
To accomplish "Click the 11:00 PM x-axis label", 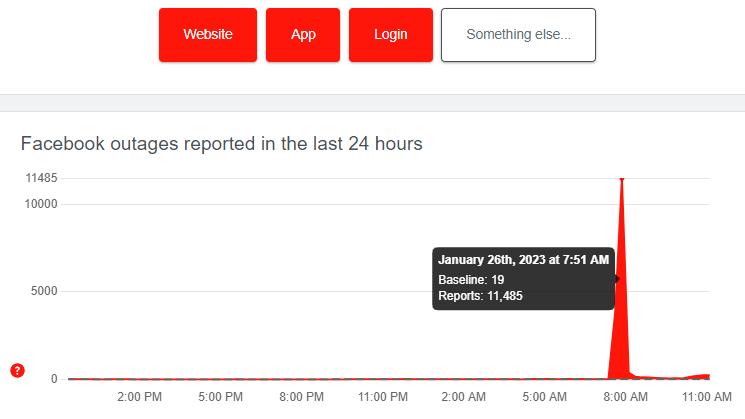I will (x=382, y=397).
